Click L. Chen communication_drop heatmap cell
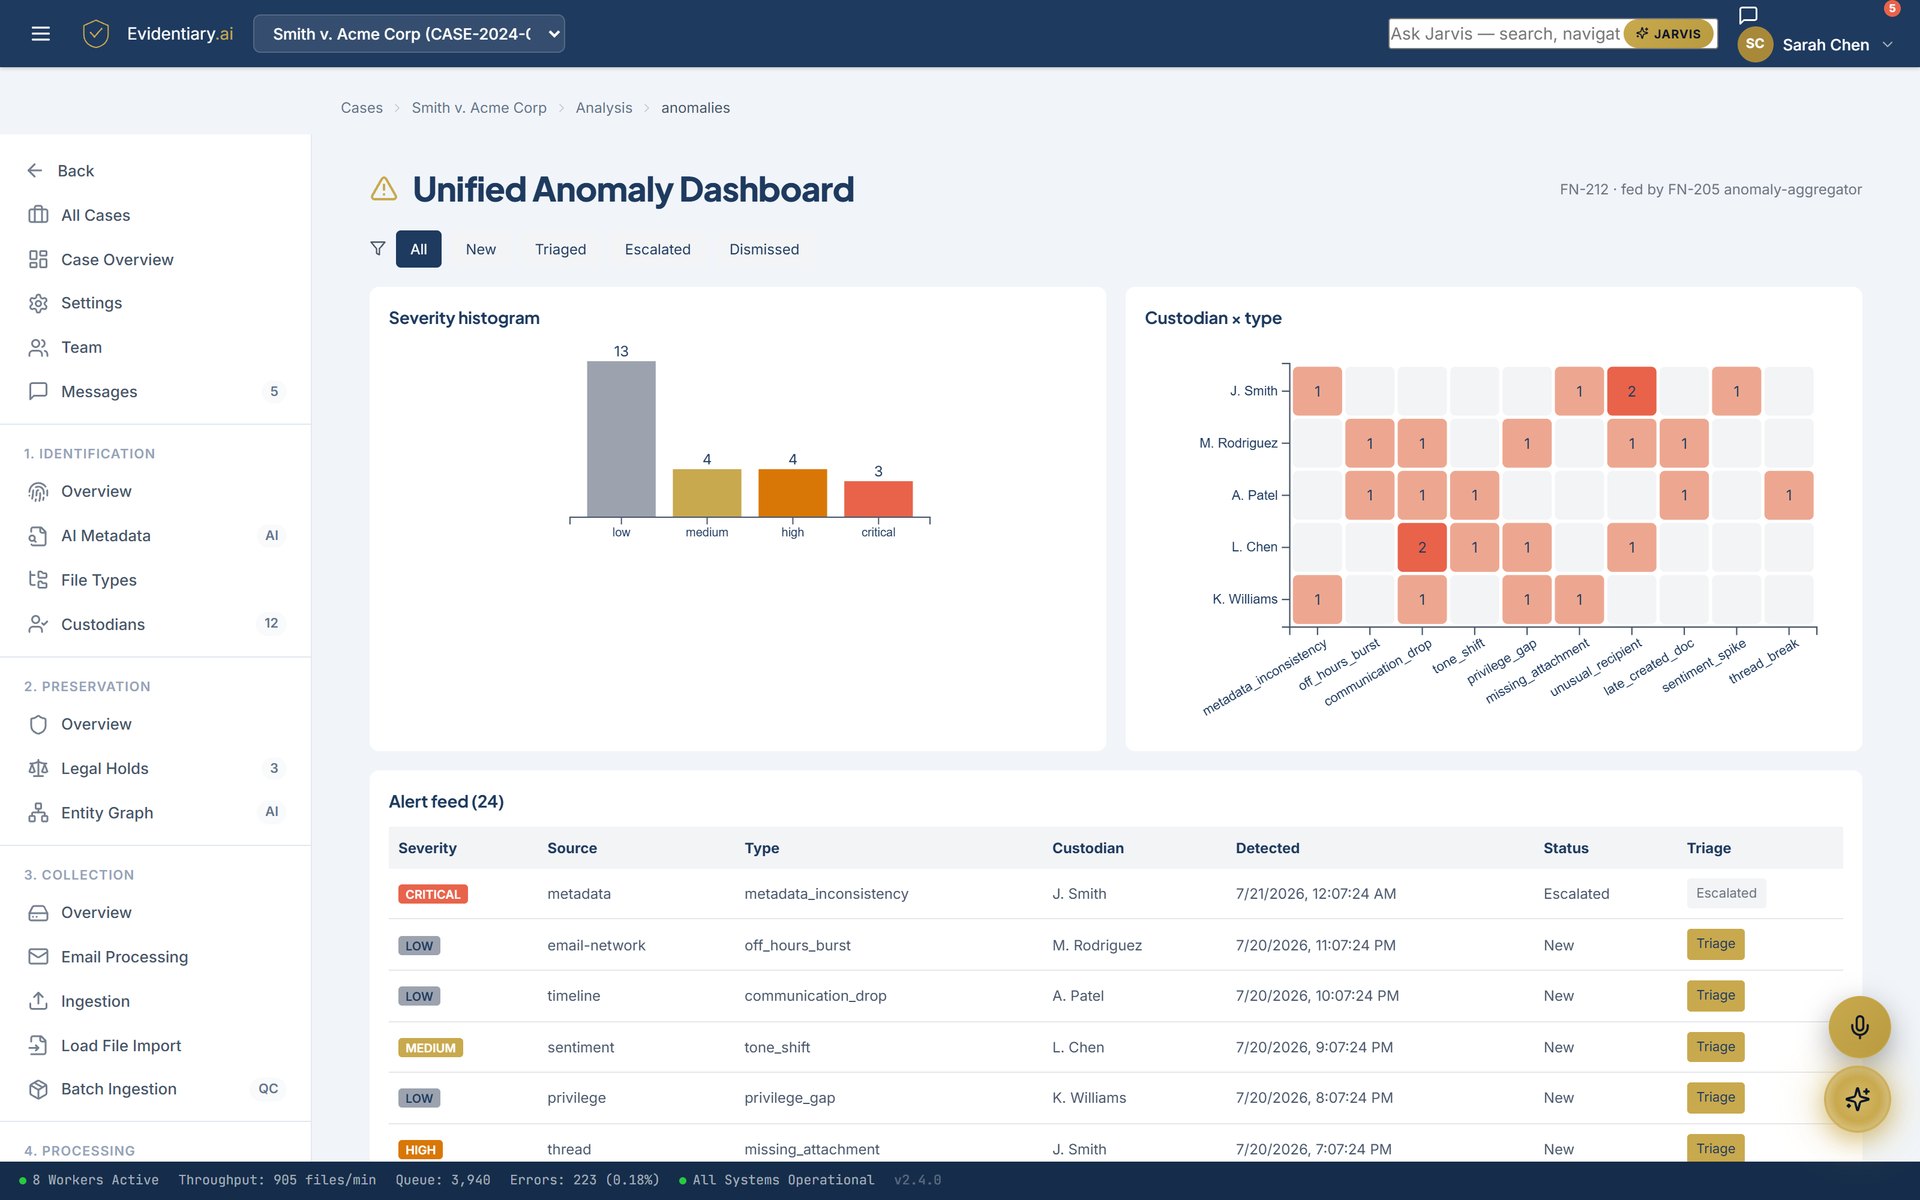The height and width of the screenshot is (1200, 1920). [1422, 547]
